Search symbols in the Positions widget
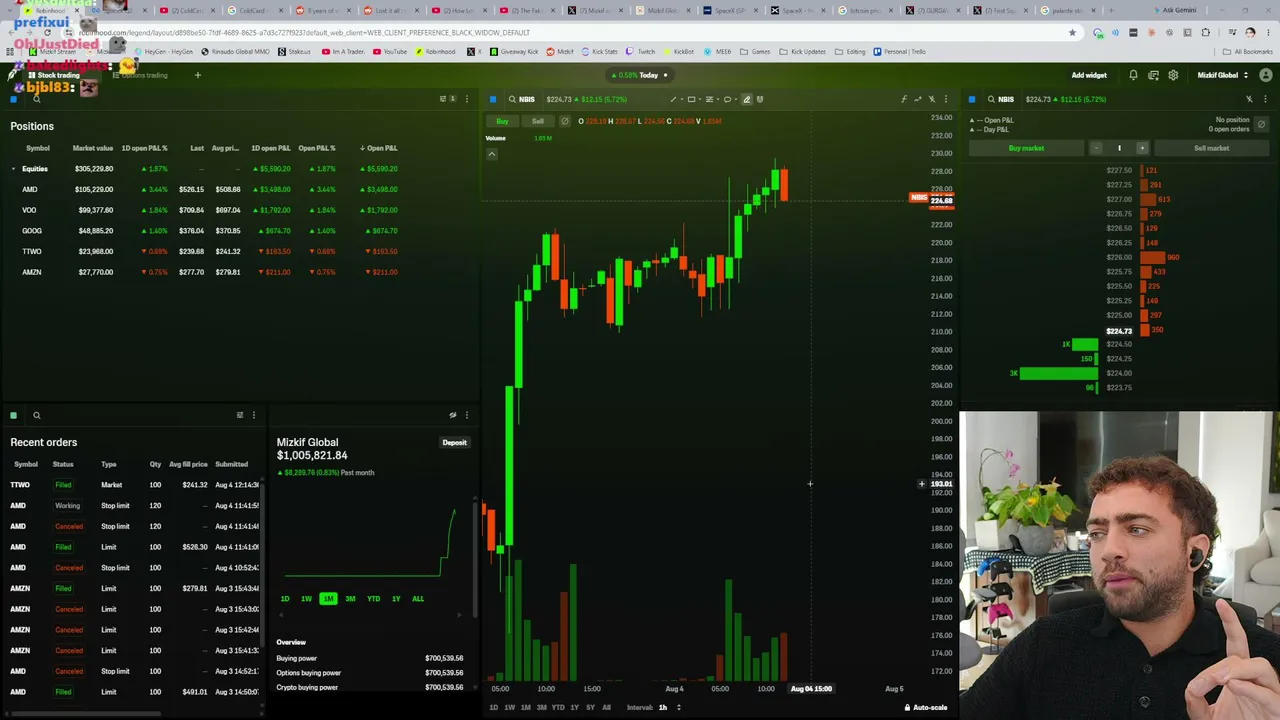 (x=36, y=99)
